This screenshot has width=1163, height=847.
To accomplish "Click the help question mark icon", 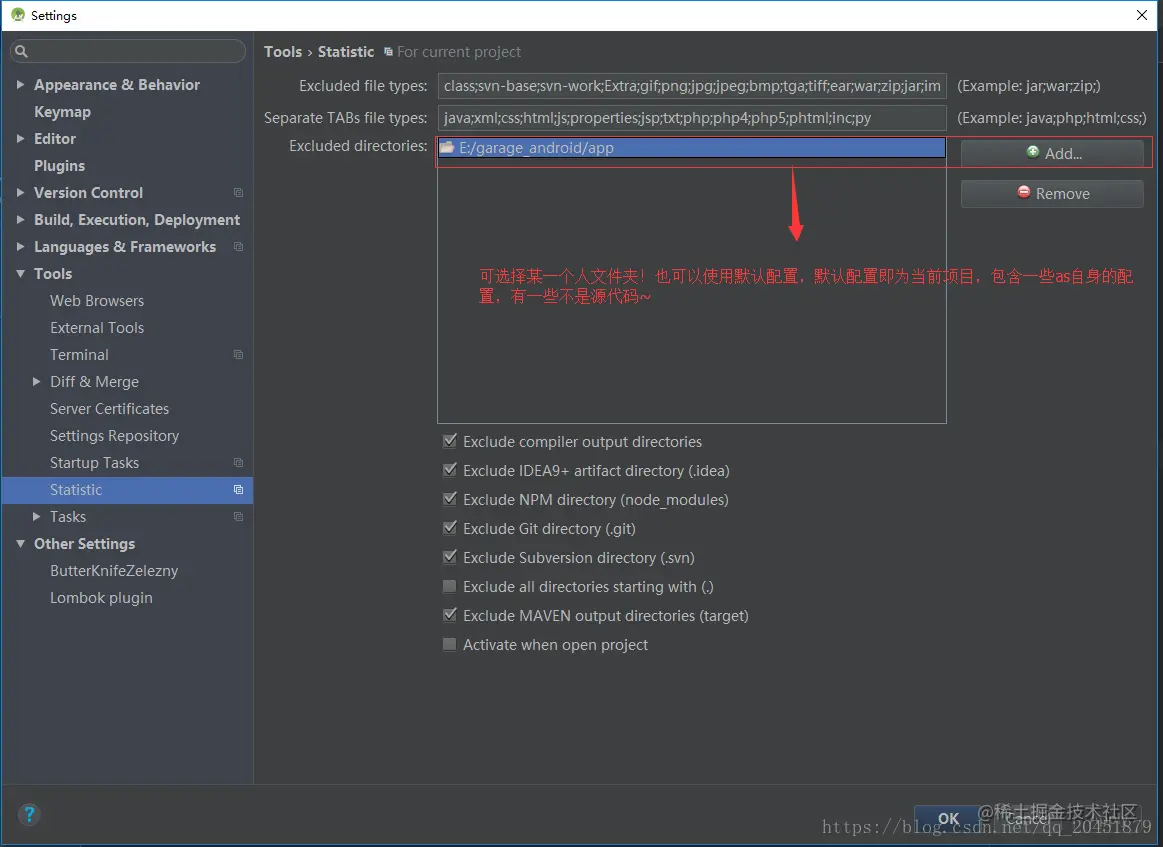I will pyautogui.click(x=29, y=814).
